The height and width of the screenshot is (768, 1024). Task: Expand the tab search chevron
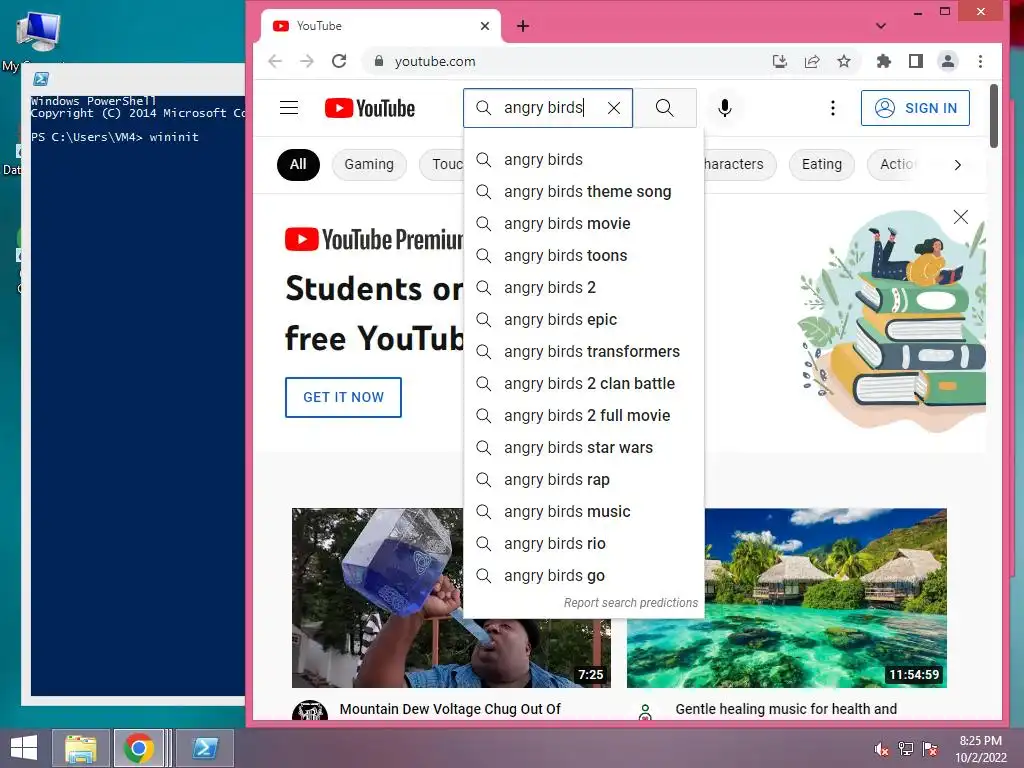coord(881,26)
